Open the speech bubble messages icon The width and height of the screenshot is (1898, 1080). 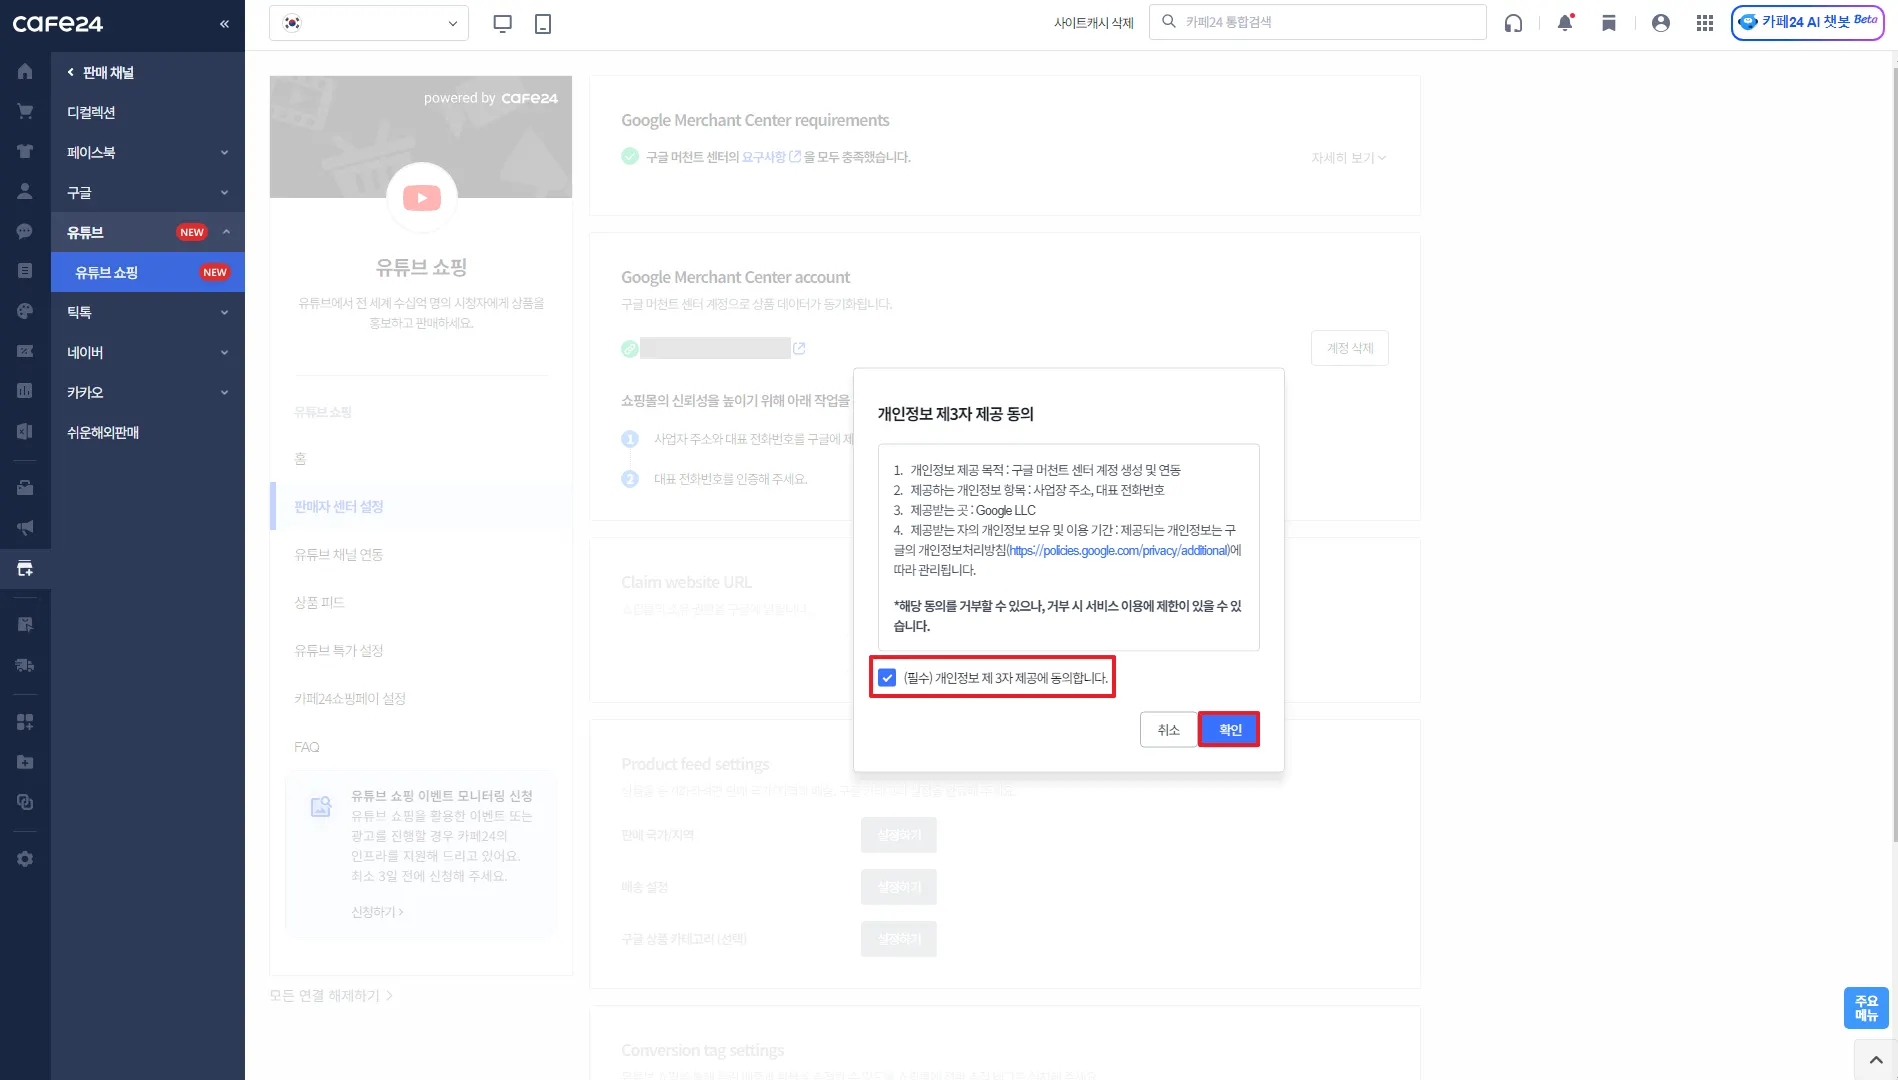(25, 231)
